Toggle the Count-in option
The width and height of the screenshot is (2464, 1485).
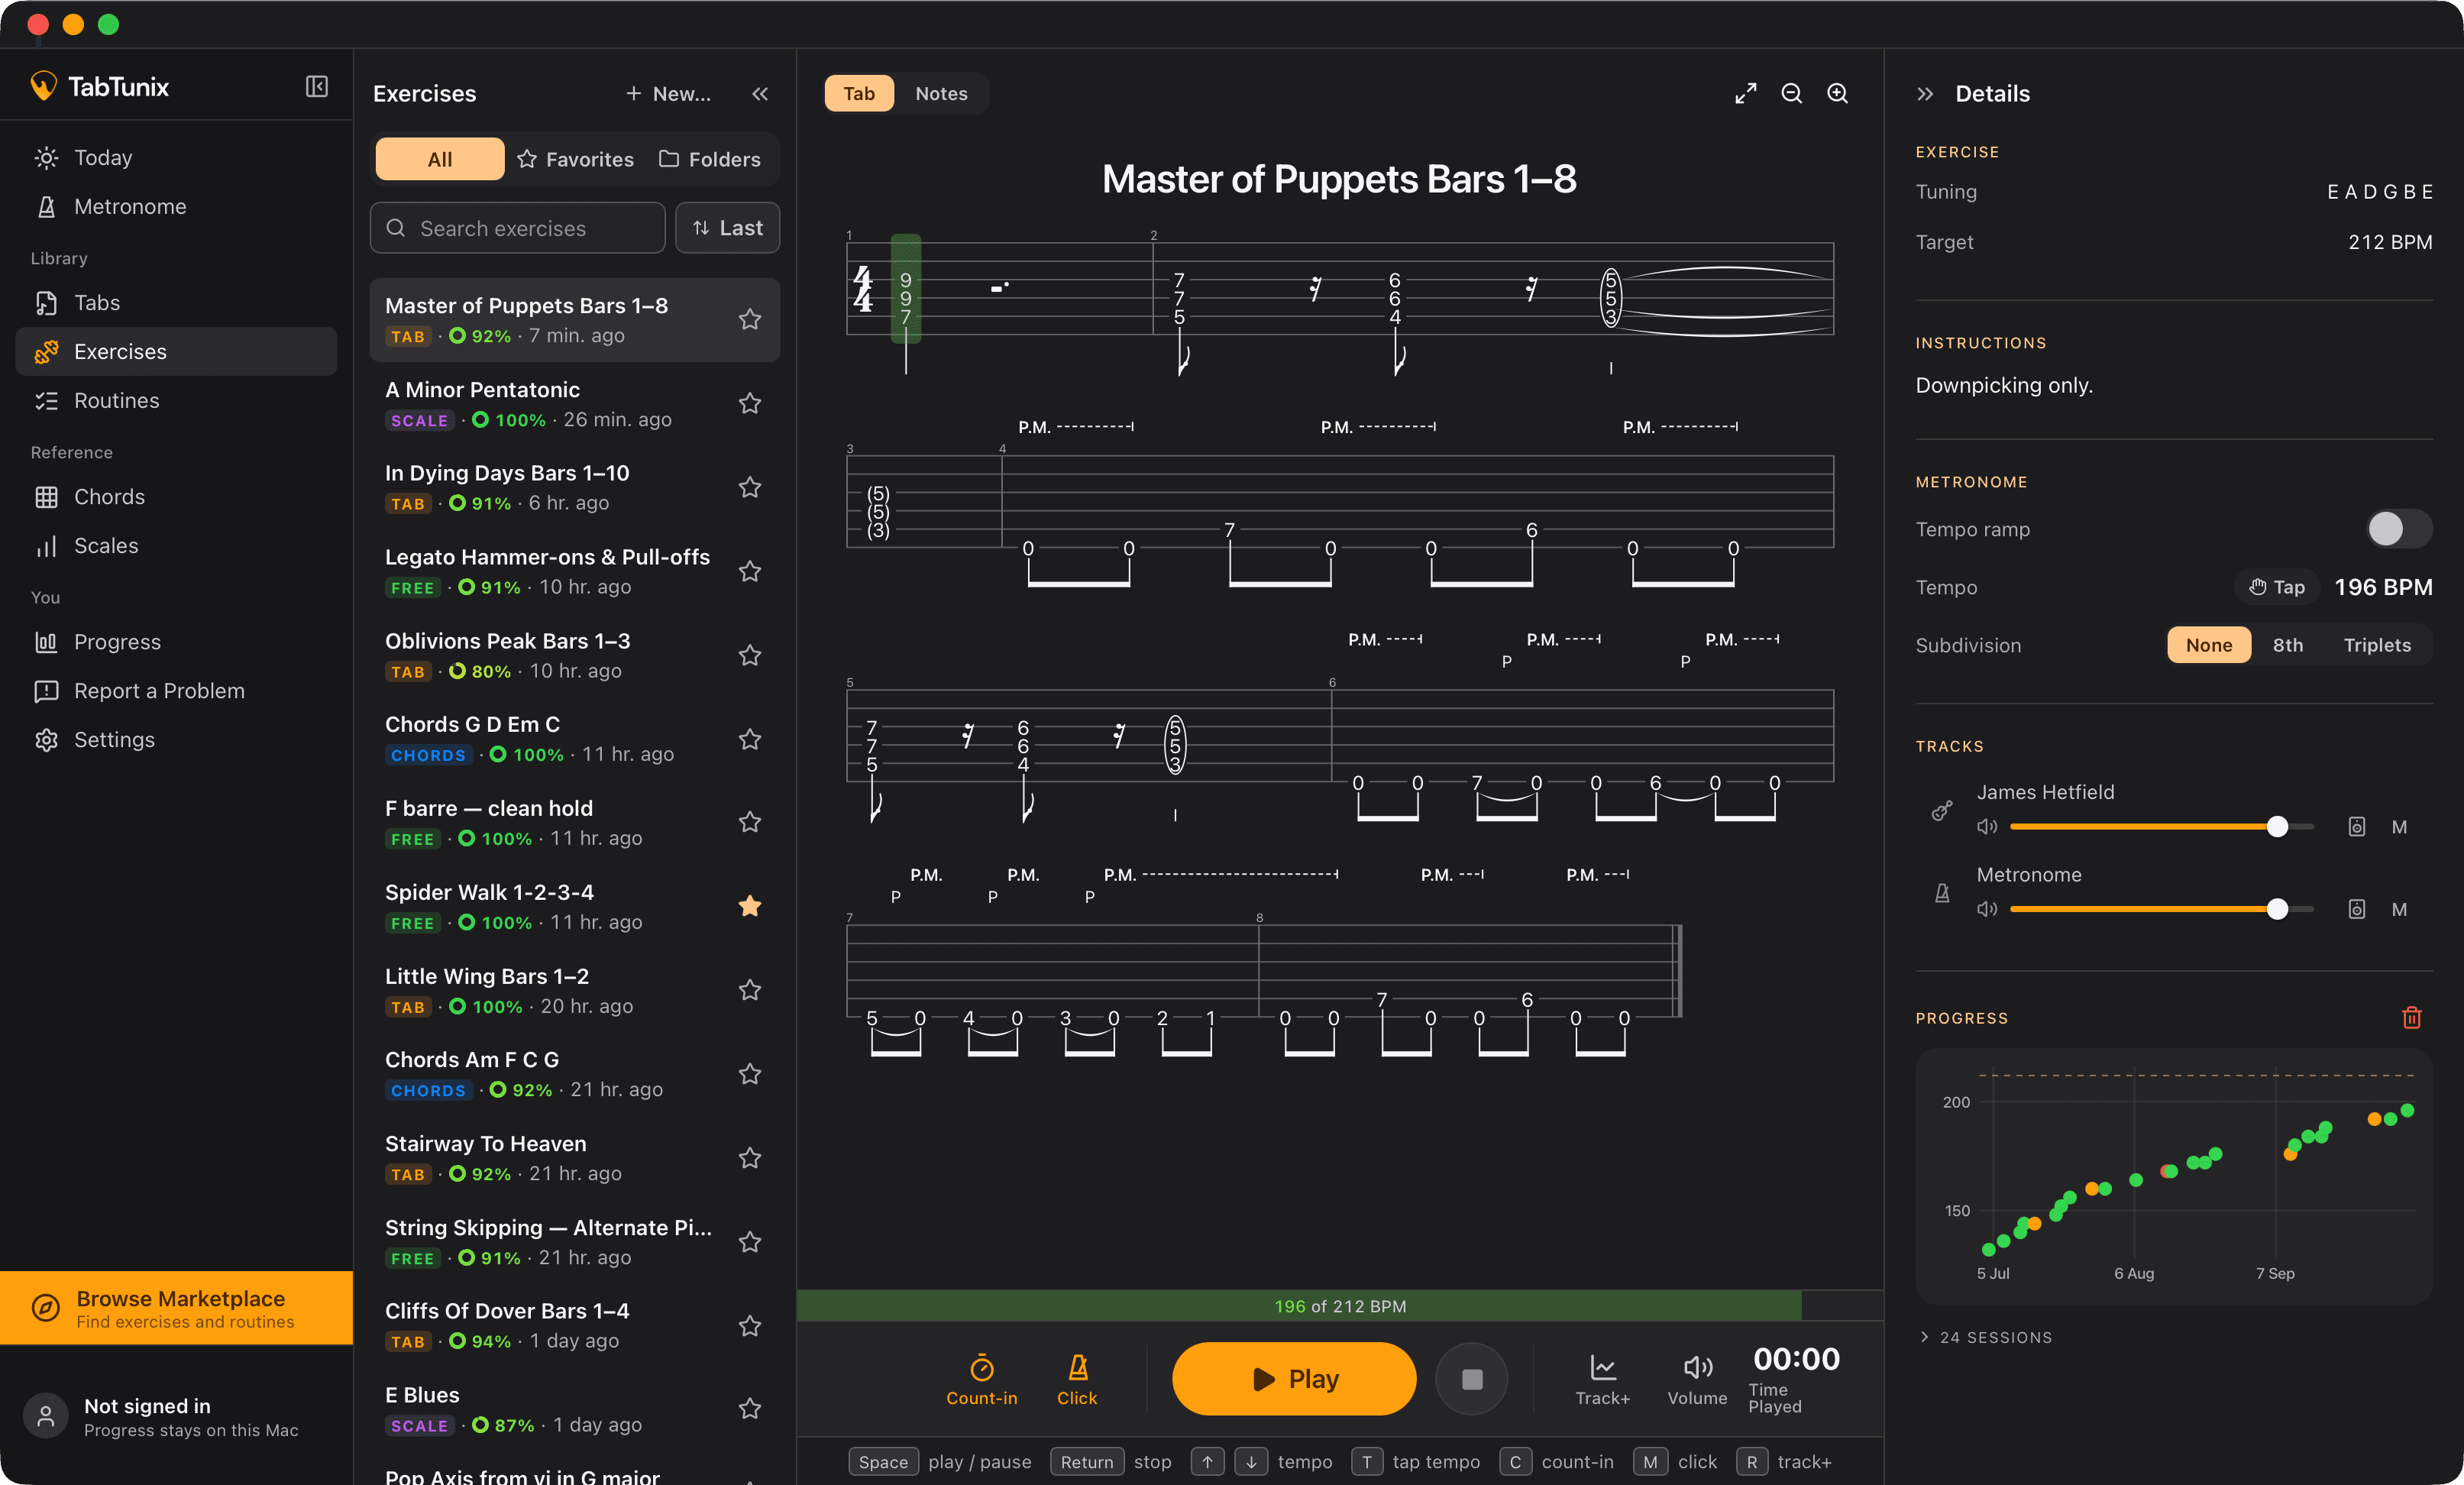tap(981, 1379)
